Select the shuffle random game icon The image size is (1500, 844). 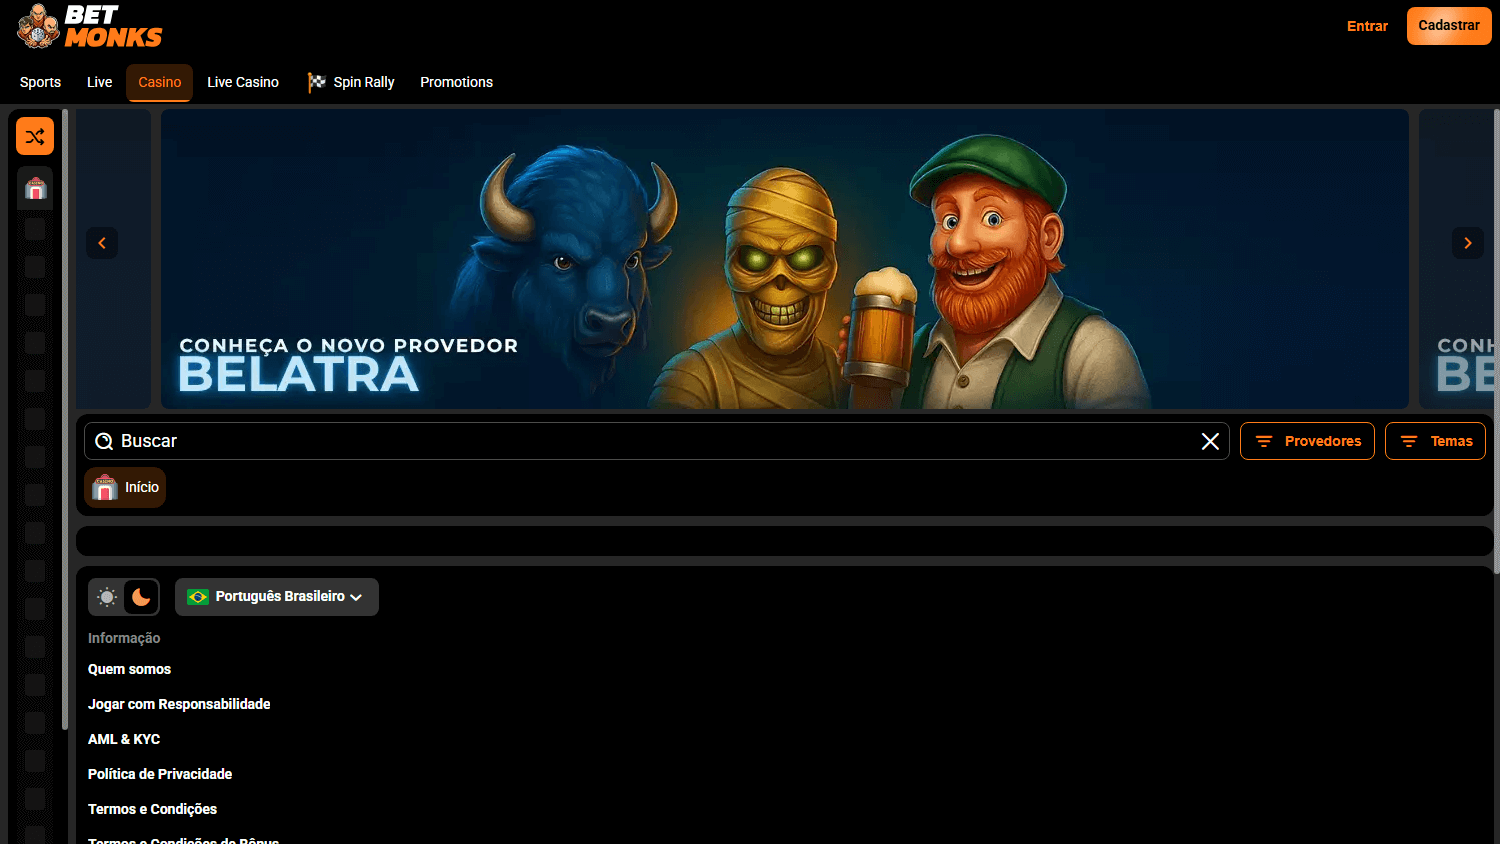point(35,136)
